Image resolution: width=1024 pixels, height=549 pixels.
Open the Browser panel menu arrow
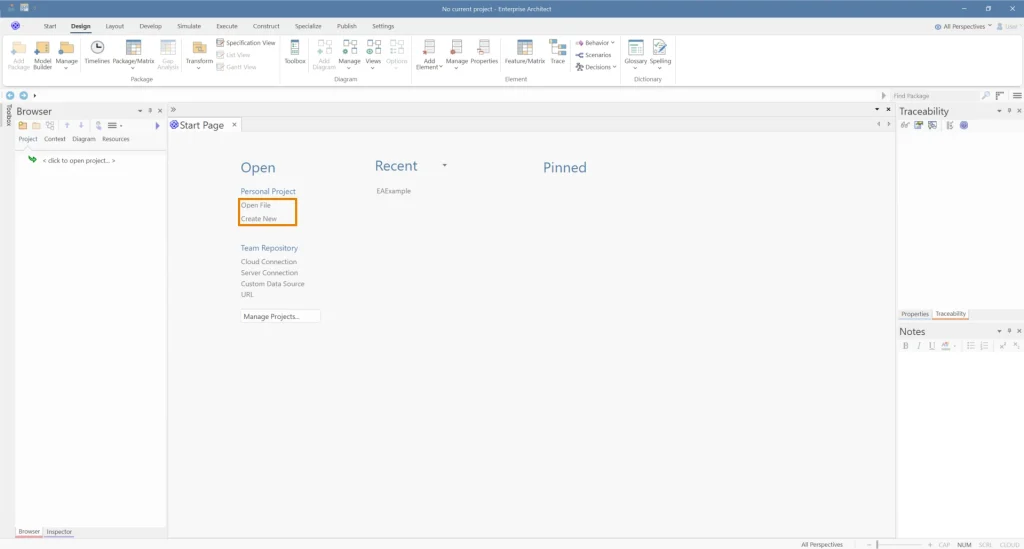coord(140,111)
